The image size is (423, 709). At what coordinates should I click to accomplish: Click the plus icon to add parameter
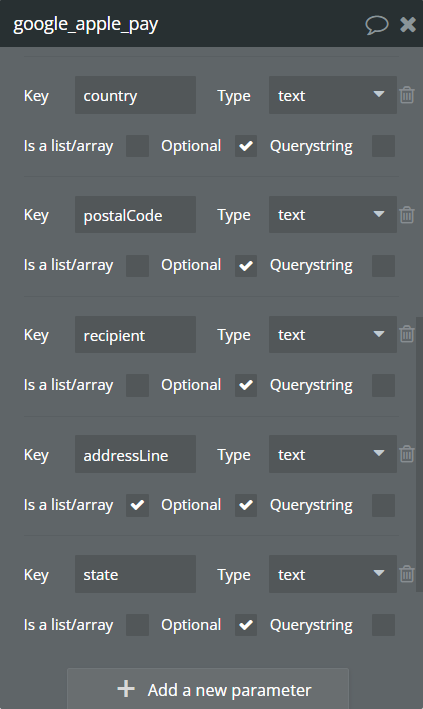coord(126,689)
